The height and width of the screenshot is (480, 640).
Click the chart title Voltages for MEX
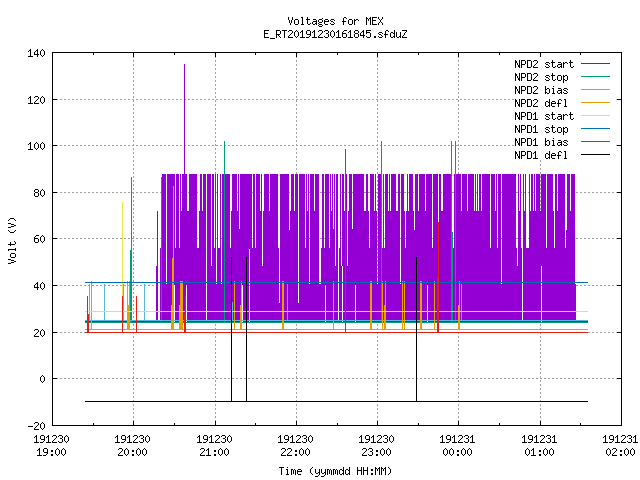tap(335, 21)
